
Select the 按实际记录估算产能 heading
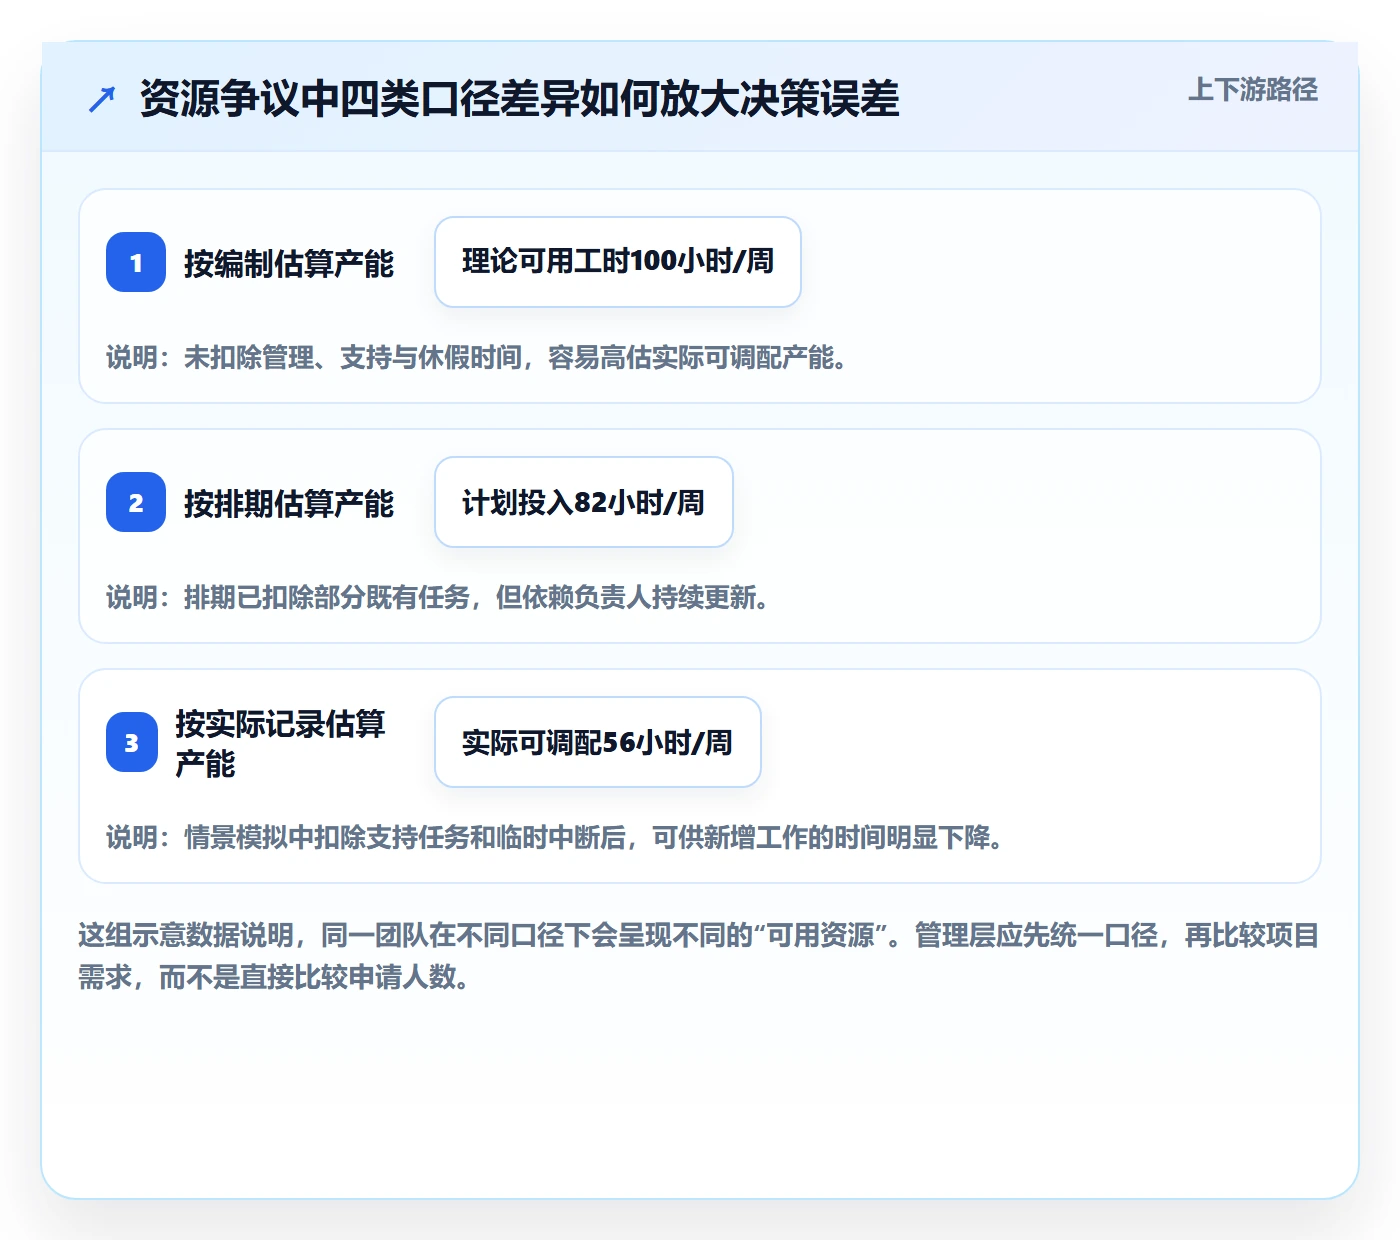[x=280, y=743]
